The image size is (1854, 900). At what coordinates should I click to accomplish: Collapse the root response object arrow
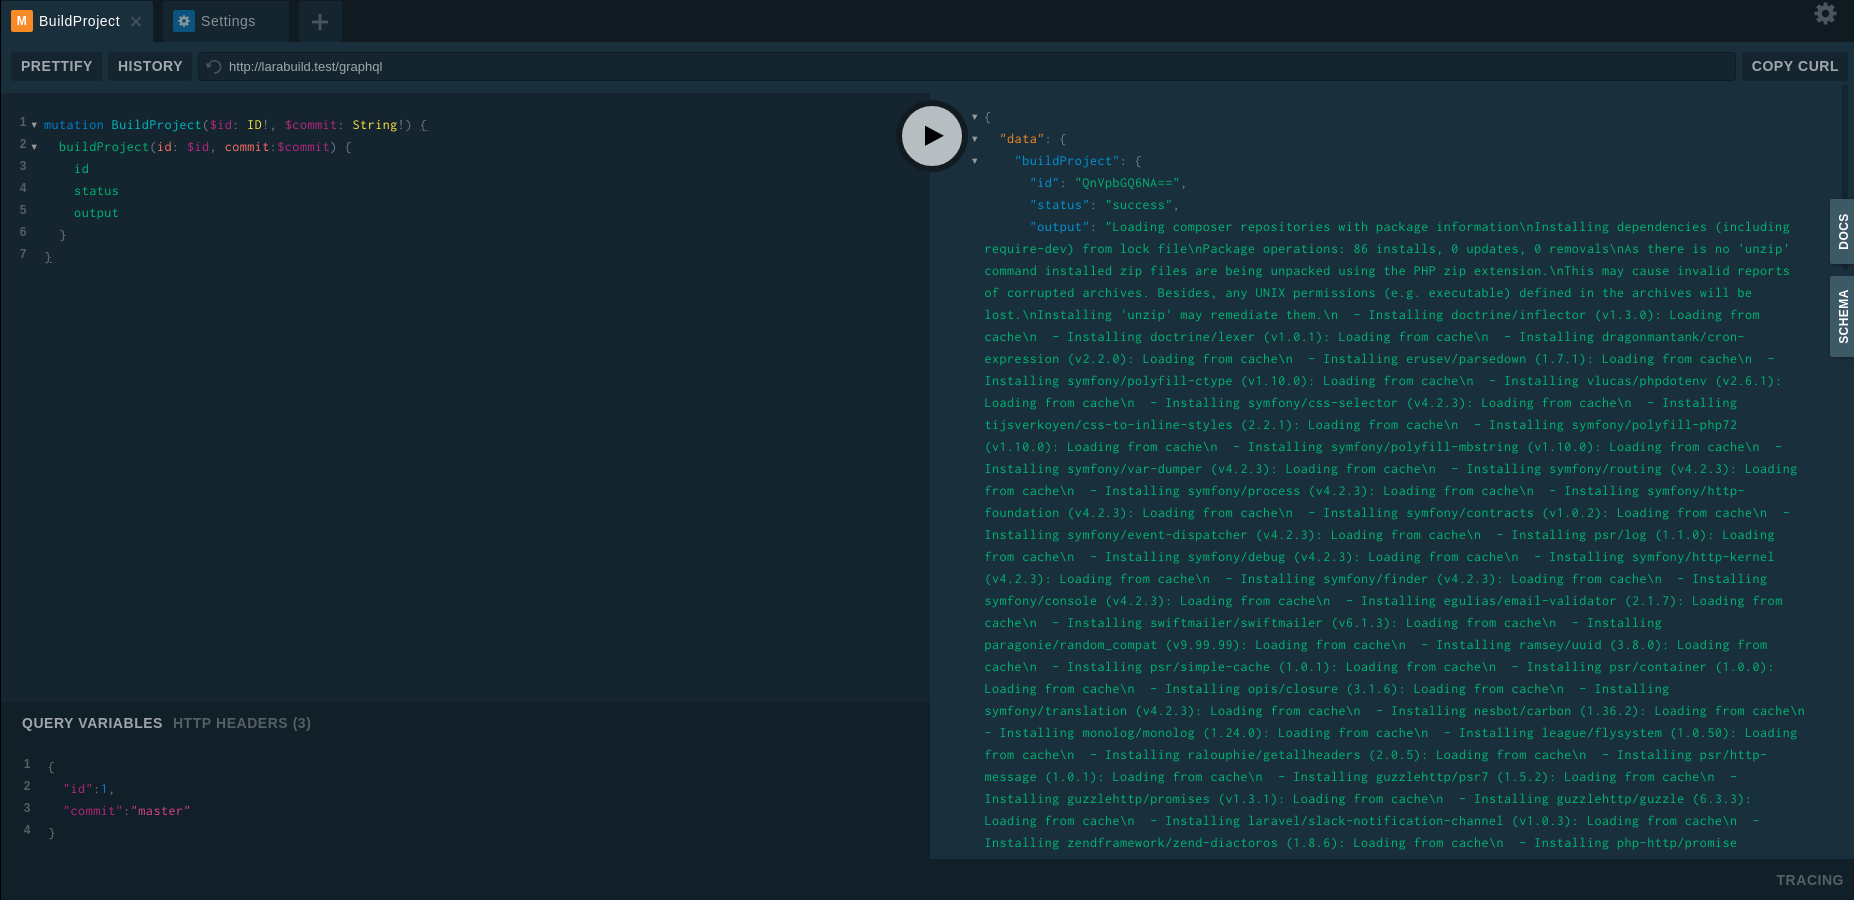[975, 117]
